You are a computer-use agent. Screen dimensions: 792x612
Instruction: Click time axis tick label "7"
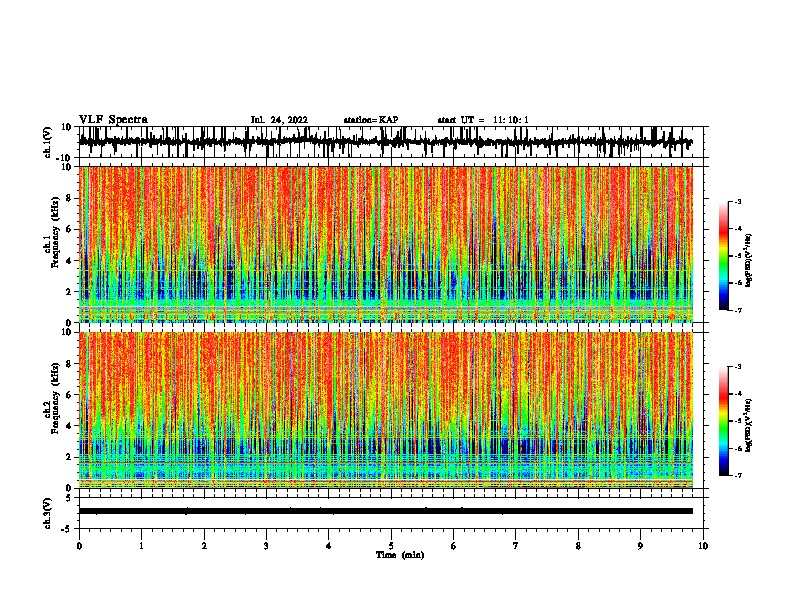click(x=516, y=546)
